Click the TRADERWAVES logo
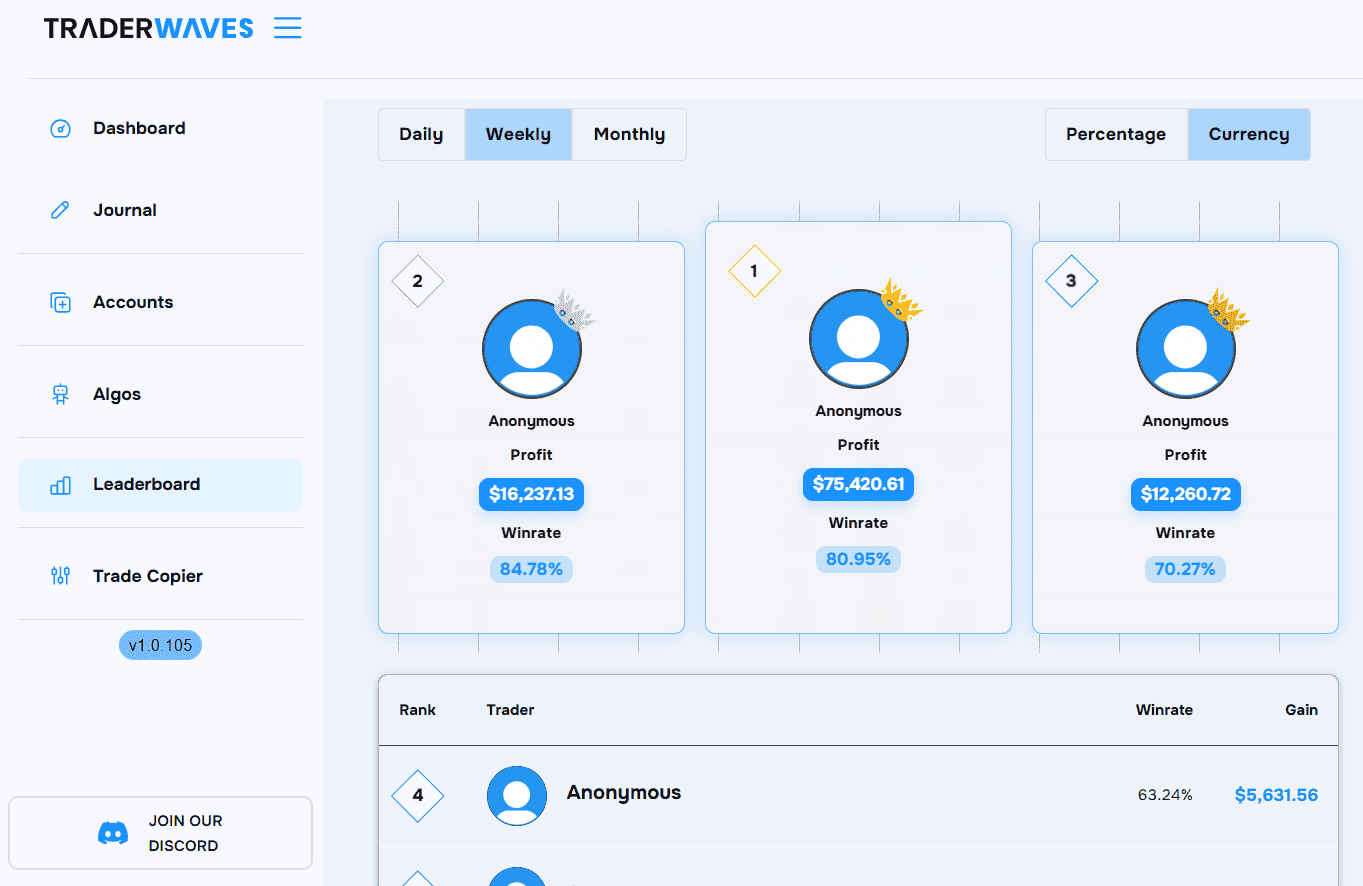This screenshot has width=1363, height=886. [x=148, y=28]
